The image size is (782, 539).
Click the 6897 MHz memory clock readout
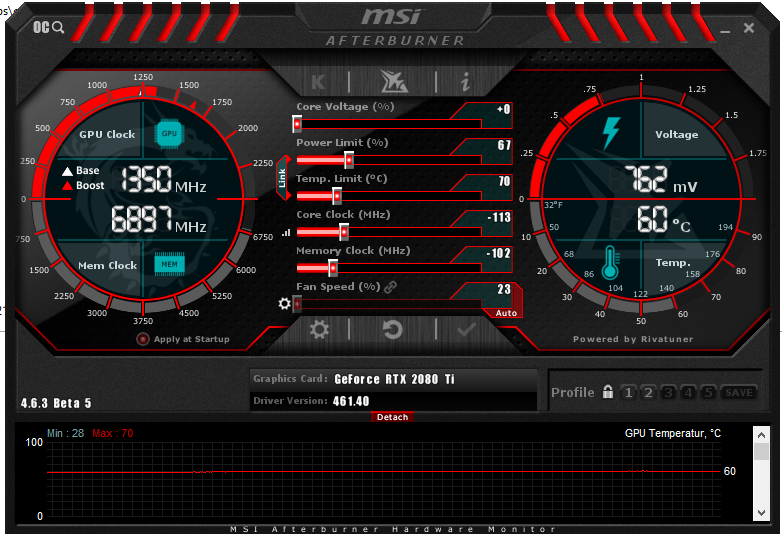pos(159,220)
